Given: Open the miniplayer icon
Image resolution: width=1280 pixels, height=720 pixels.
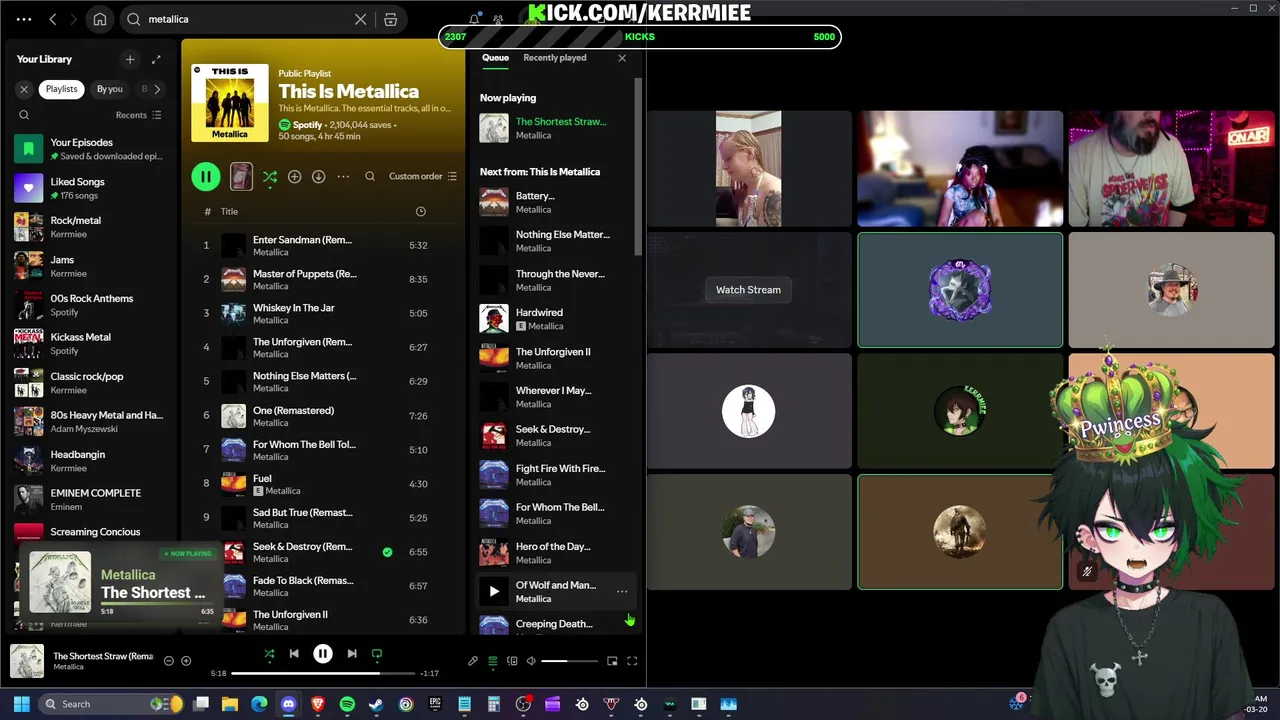Looking at the screenshot, I should coord(612,661).
